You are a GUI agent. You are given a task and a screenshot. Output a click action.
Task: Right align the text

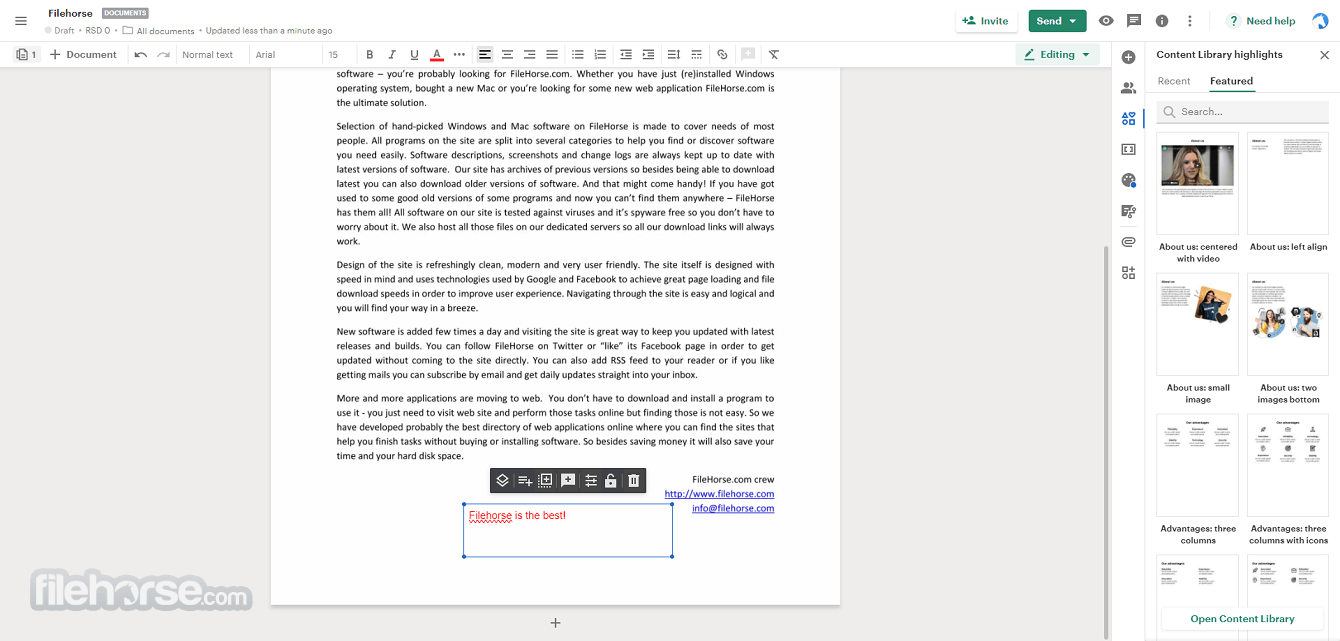529,55
